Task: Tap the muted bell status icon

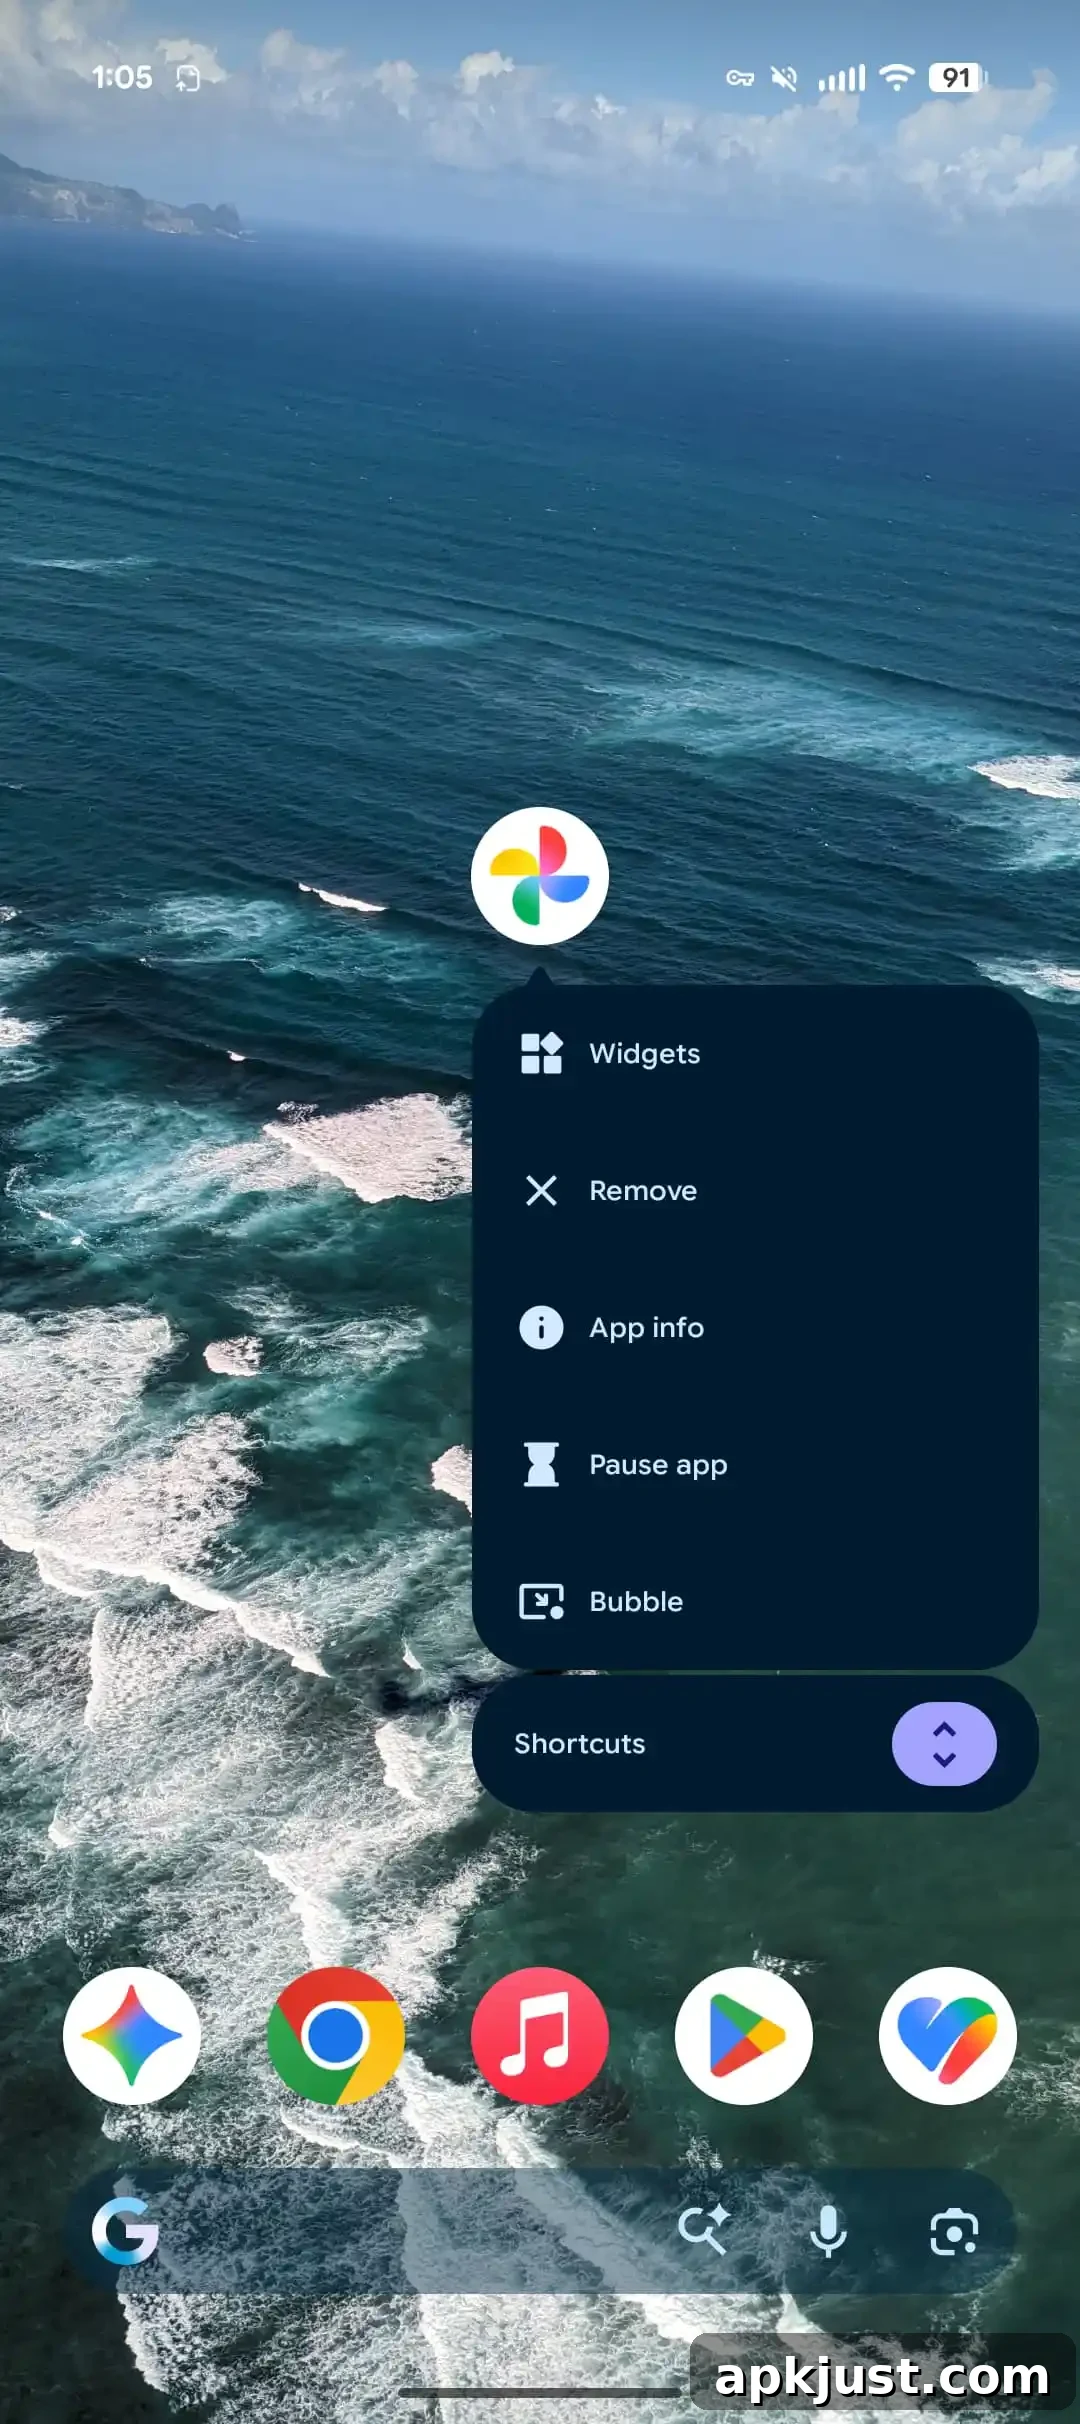Action: click(x=784, y=78)
